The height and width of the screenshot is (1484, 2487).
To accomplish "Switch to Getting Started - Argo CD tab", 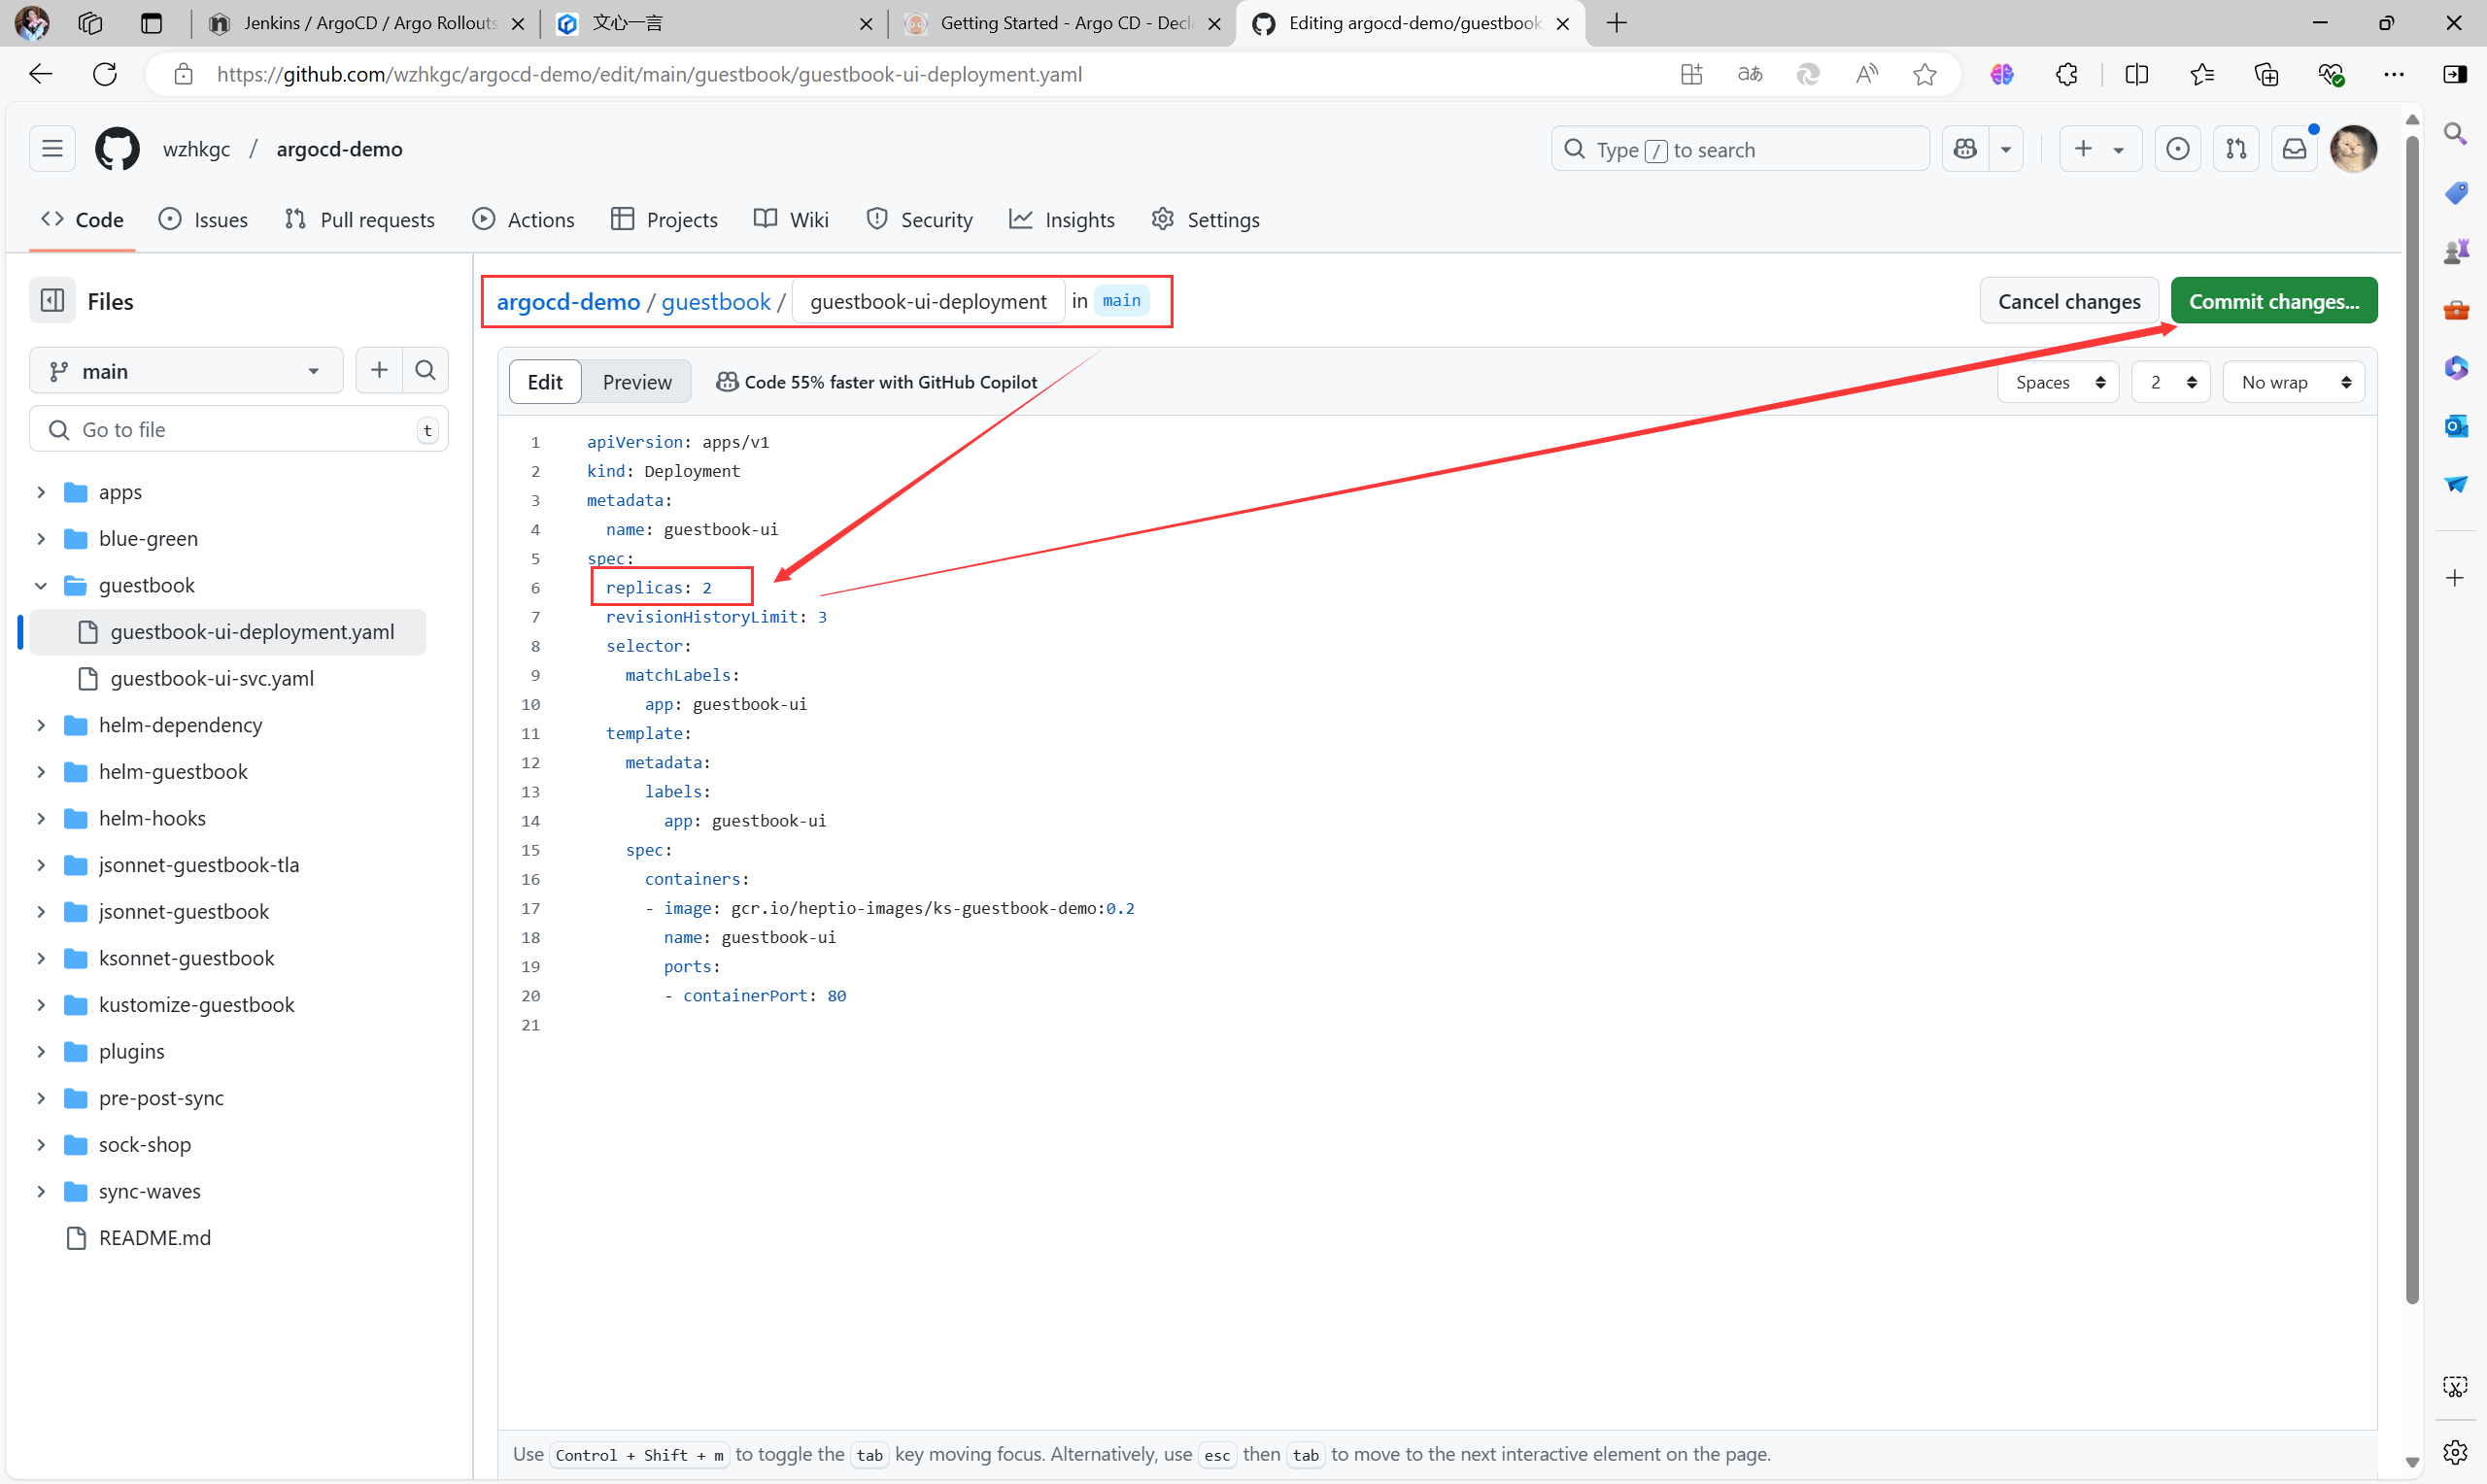I will (x=1063, y=23).
